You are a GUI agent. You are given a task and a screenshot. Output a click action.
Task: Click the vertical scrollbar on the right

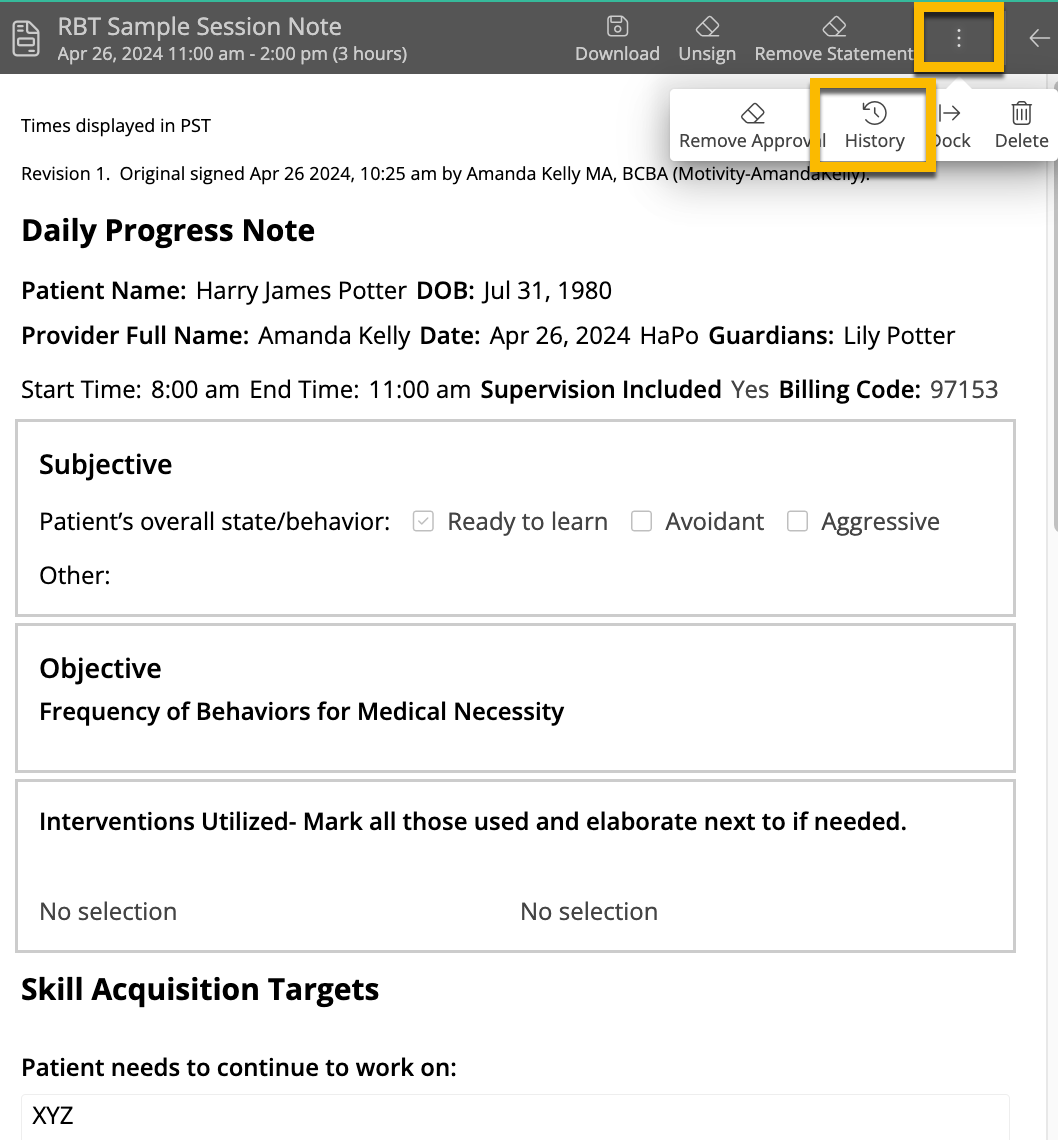1053,300
